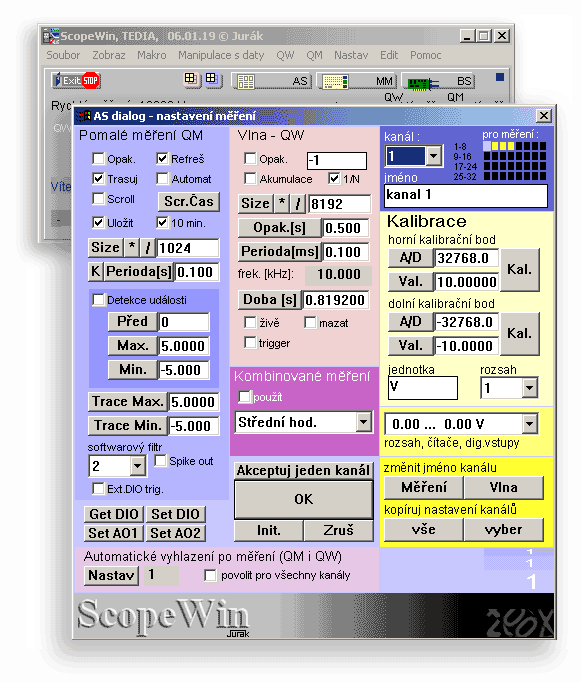Click Akceptuj jeden kanál button
This screenshot has height=682, width=581.
[x=304, y=470]
